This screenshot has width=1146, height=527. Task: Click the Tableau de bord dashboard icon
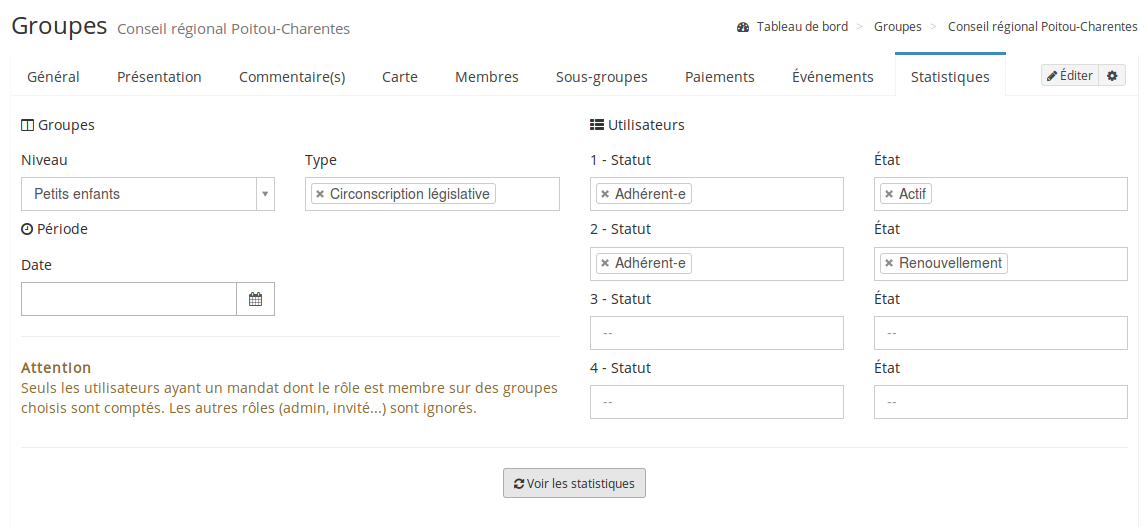click(743, 27)
